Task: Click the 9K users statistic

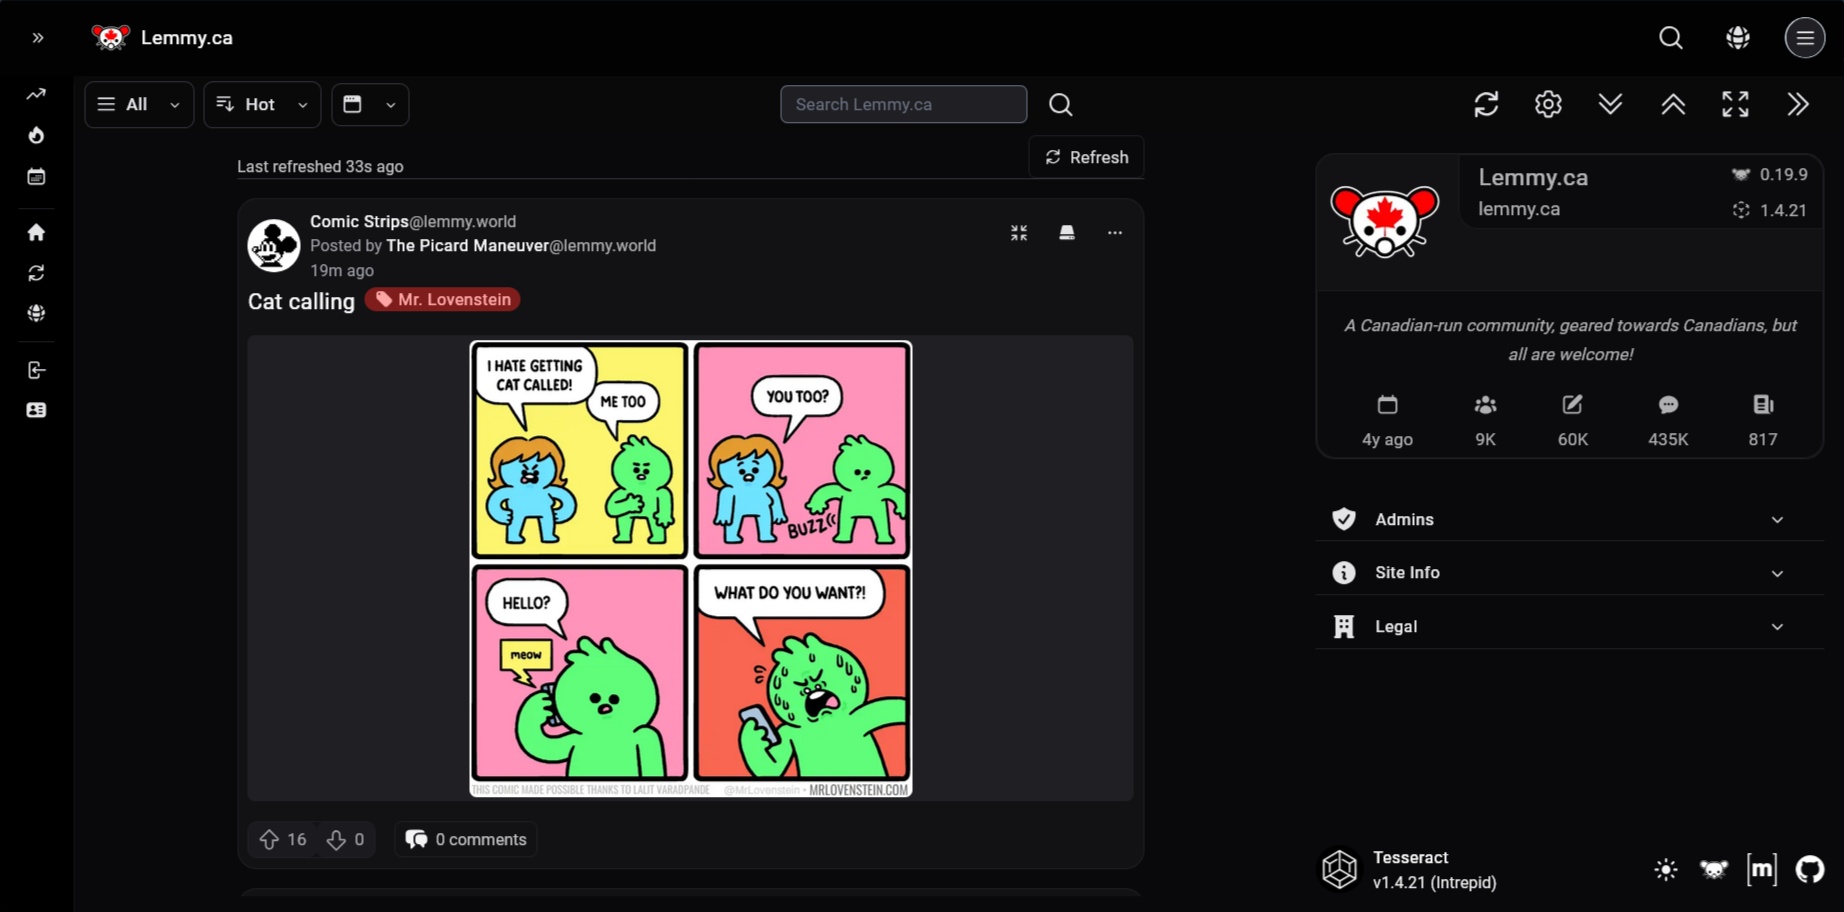Action: click(1485, 421)
